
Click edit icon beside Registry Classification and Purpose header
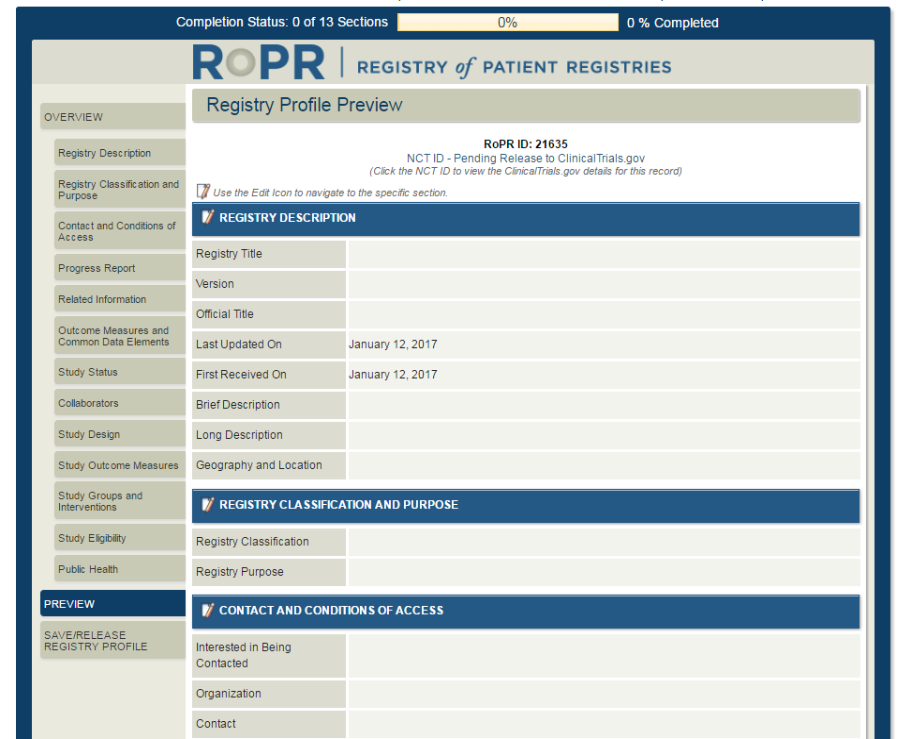[x=208, y=504]
